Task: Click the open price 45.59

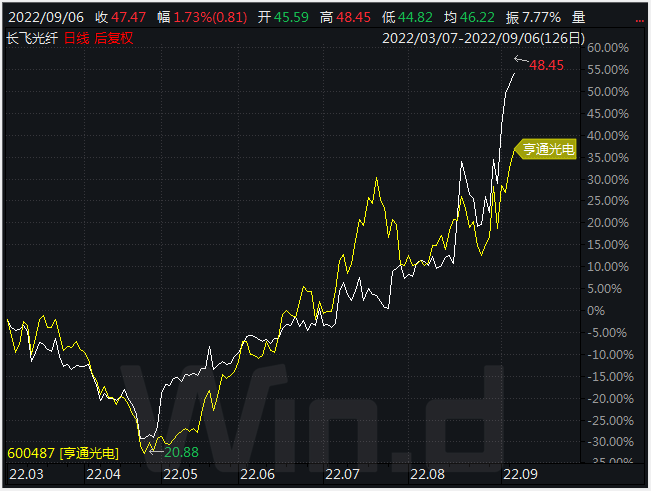Action: (x=291, y=17)
